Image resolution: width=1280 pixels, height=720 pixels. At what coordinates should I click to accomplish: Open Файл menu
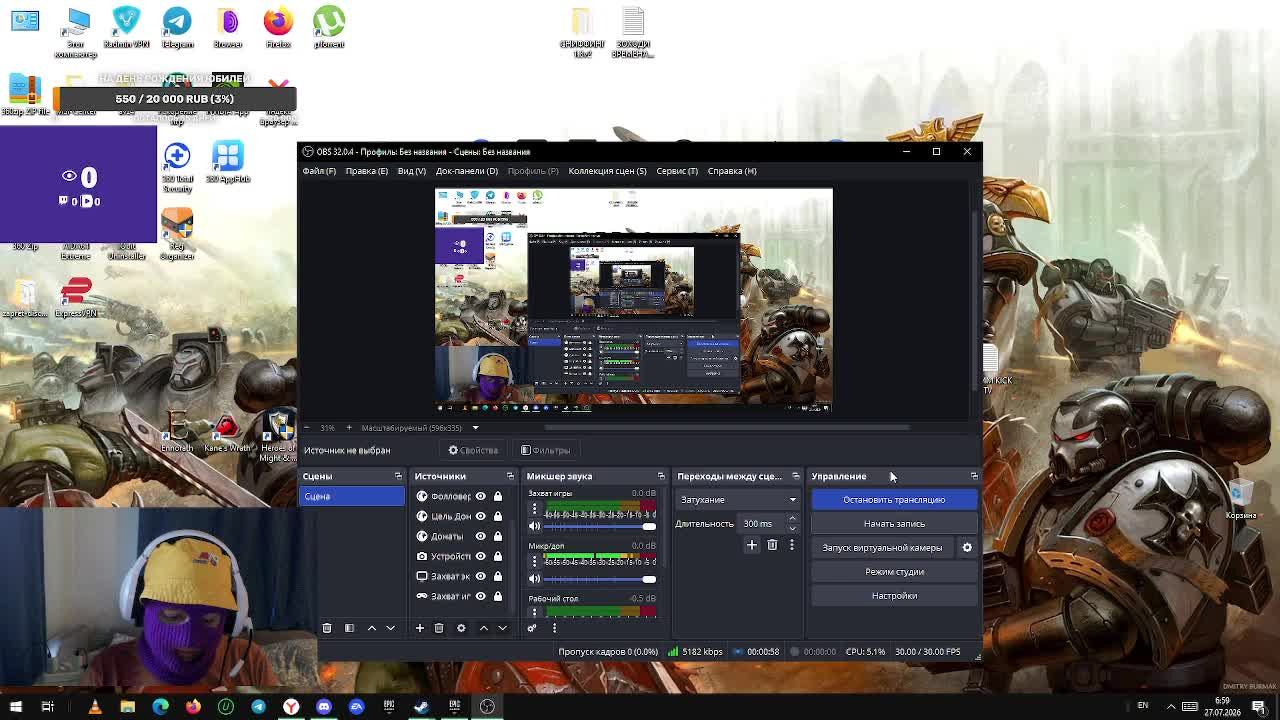[x=319, y=171]
